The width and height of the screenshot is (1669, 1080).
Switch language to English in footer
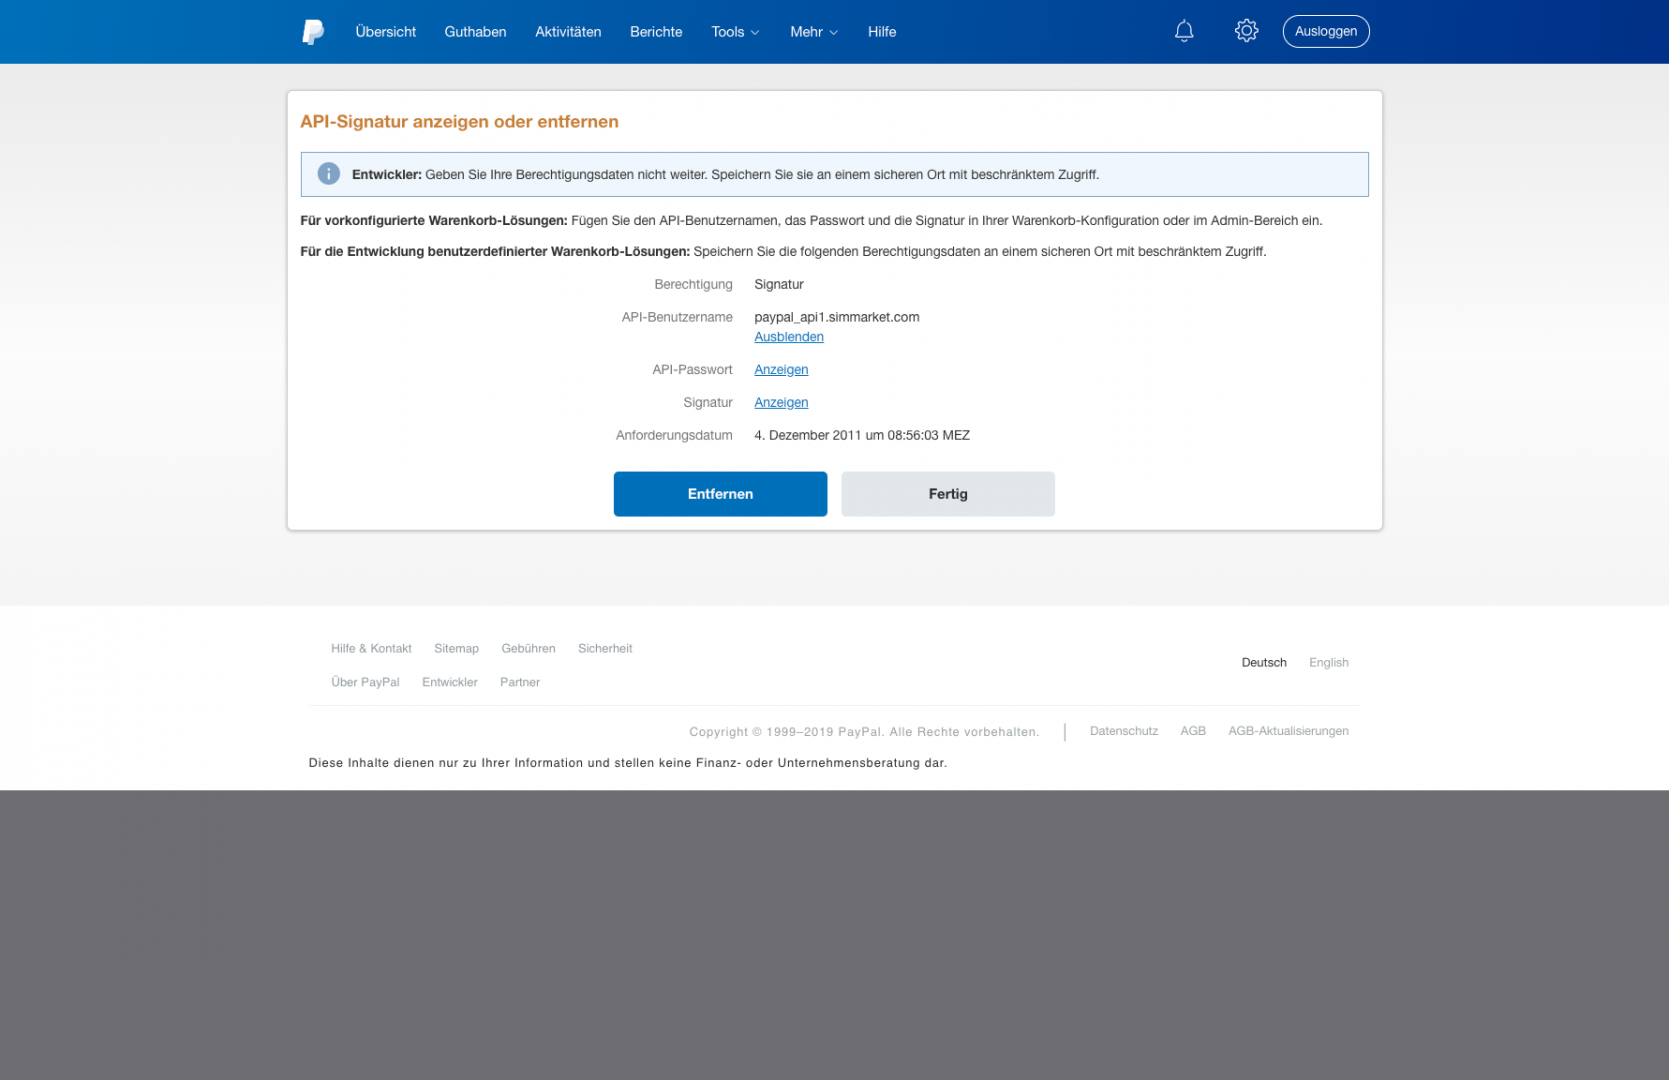pos(1328,663)
